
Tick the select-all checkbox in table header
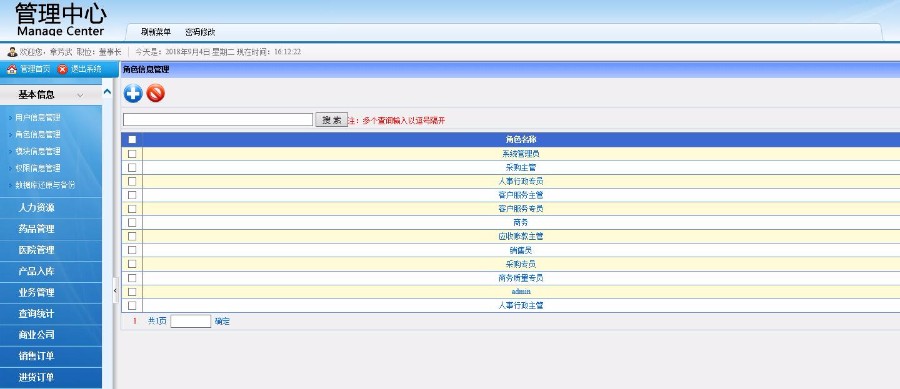[x=133, y=139]
